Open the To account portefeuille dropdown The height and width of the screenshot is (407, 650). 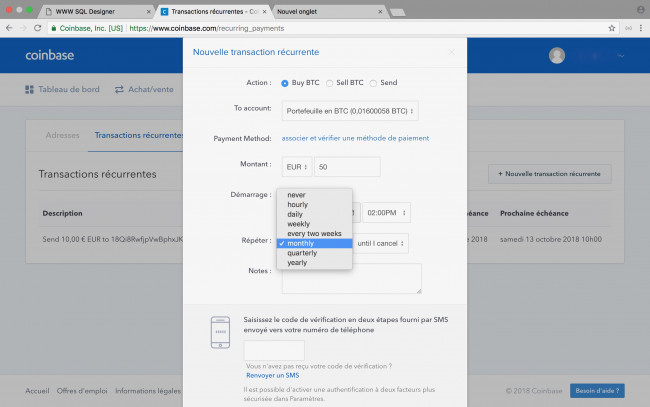pyautogui.click(x=350, y=111)
